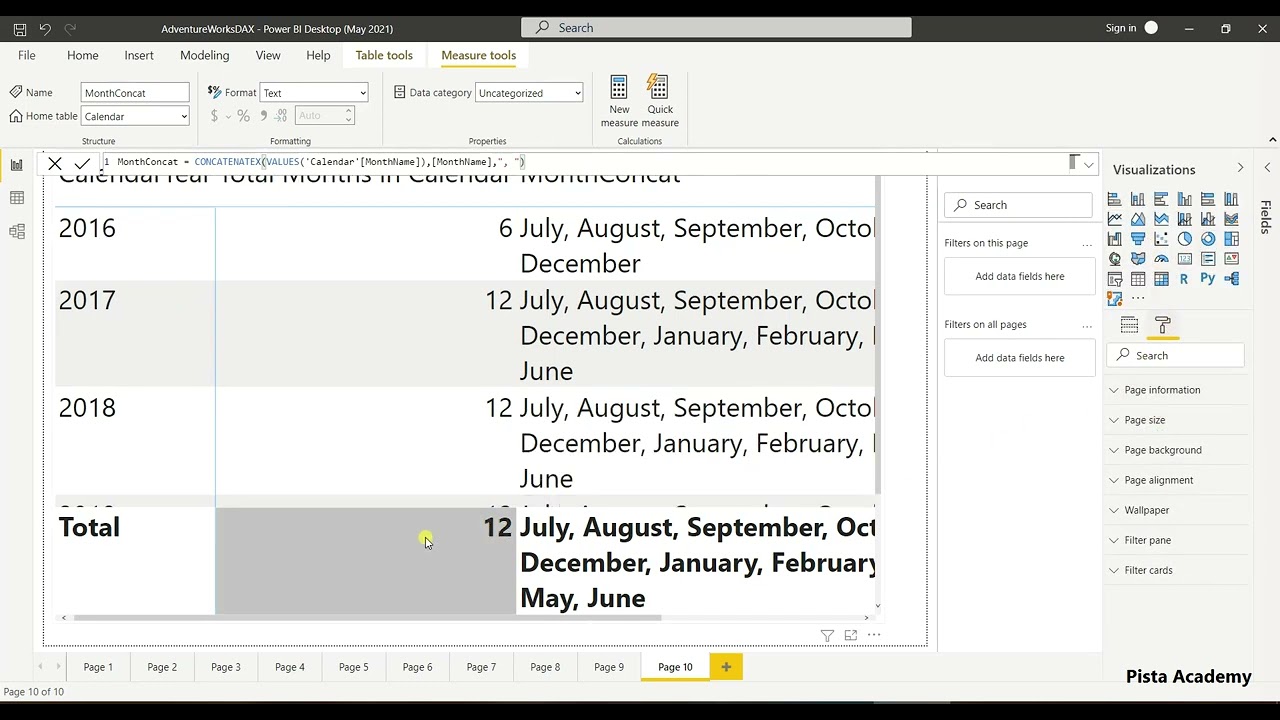Select the clustered column chart visual
This screenshot has width=1280, height=720.
(x=1184, y=199)
